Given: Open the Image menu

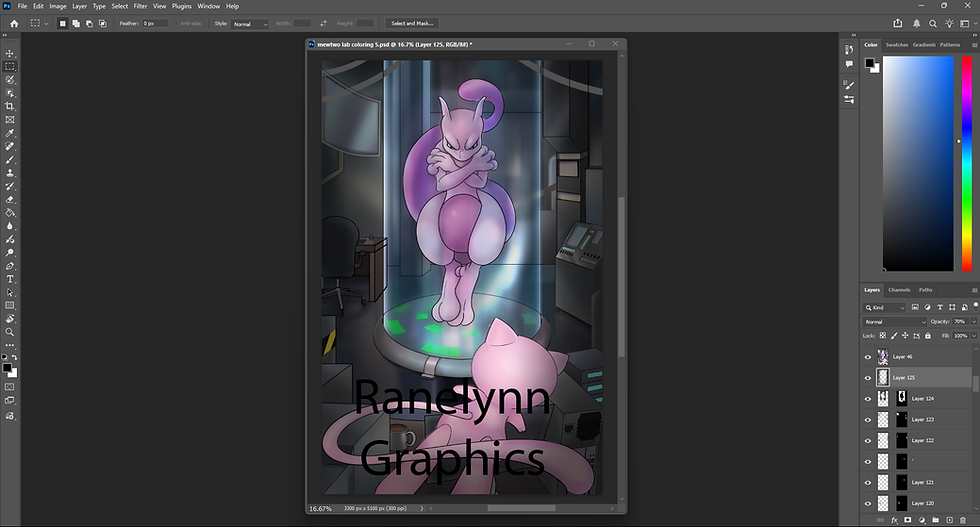Looking at the screenshot, I should point(58,6).
